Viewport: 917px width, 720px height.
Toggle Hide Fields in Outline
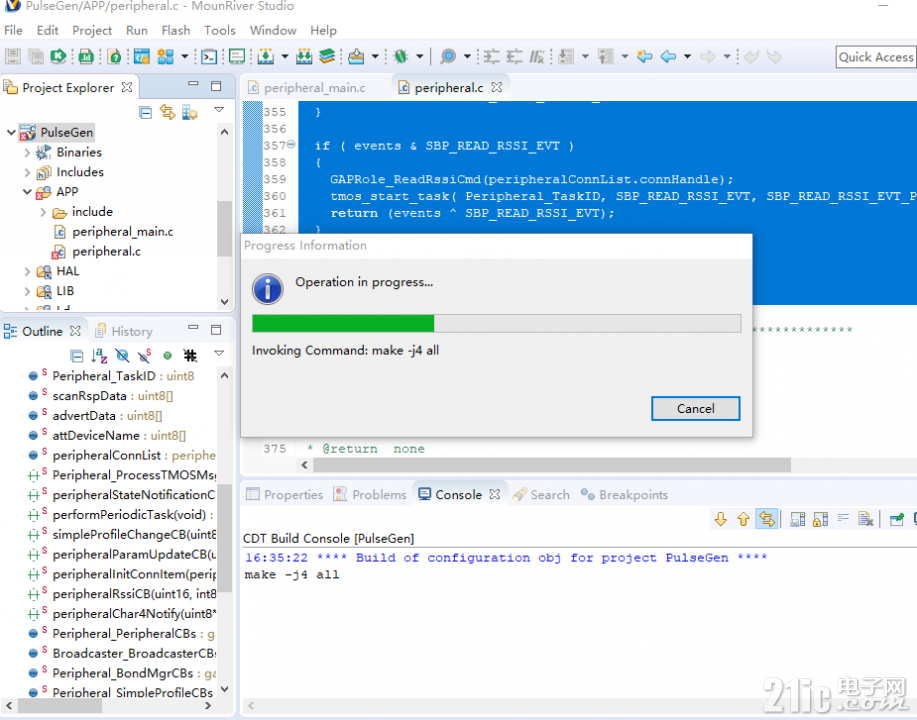point(122,356)
